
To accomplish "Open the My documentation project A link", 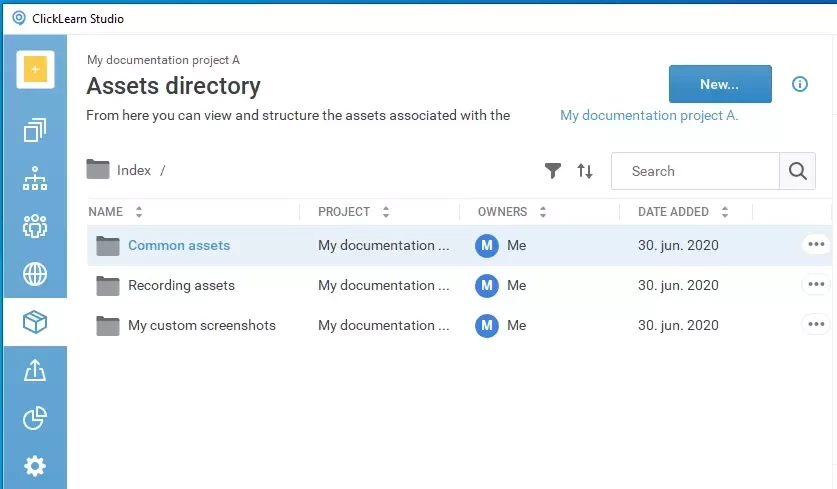I will click(x=648, y=115).
